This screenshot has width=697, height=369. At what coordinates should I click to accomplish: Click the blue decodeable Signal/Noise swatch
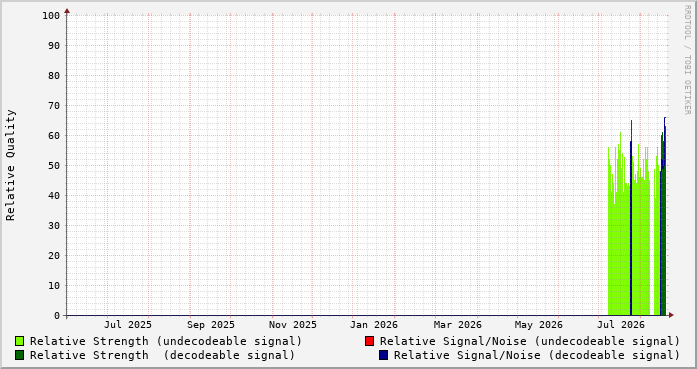[x=383, y=355]
